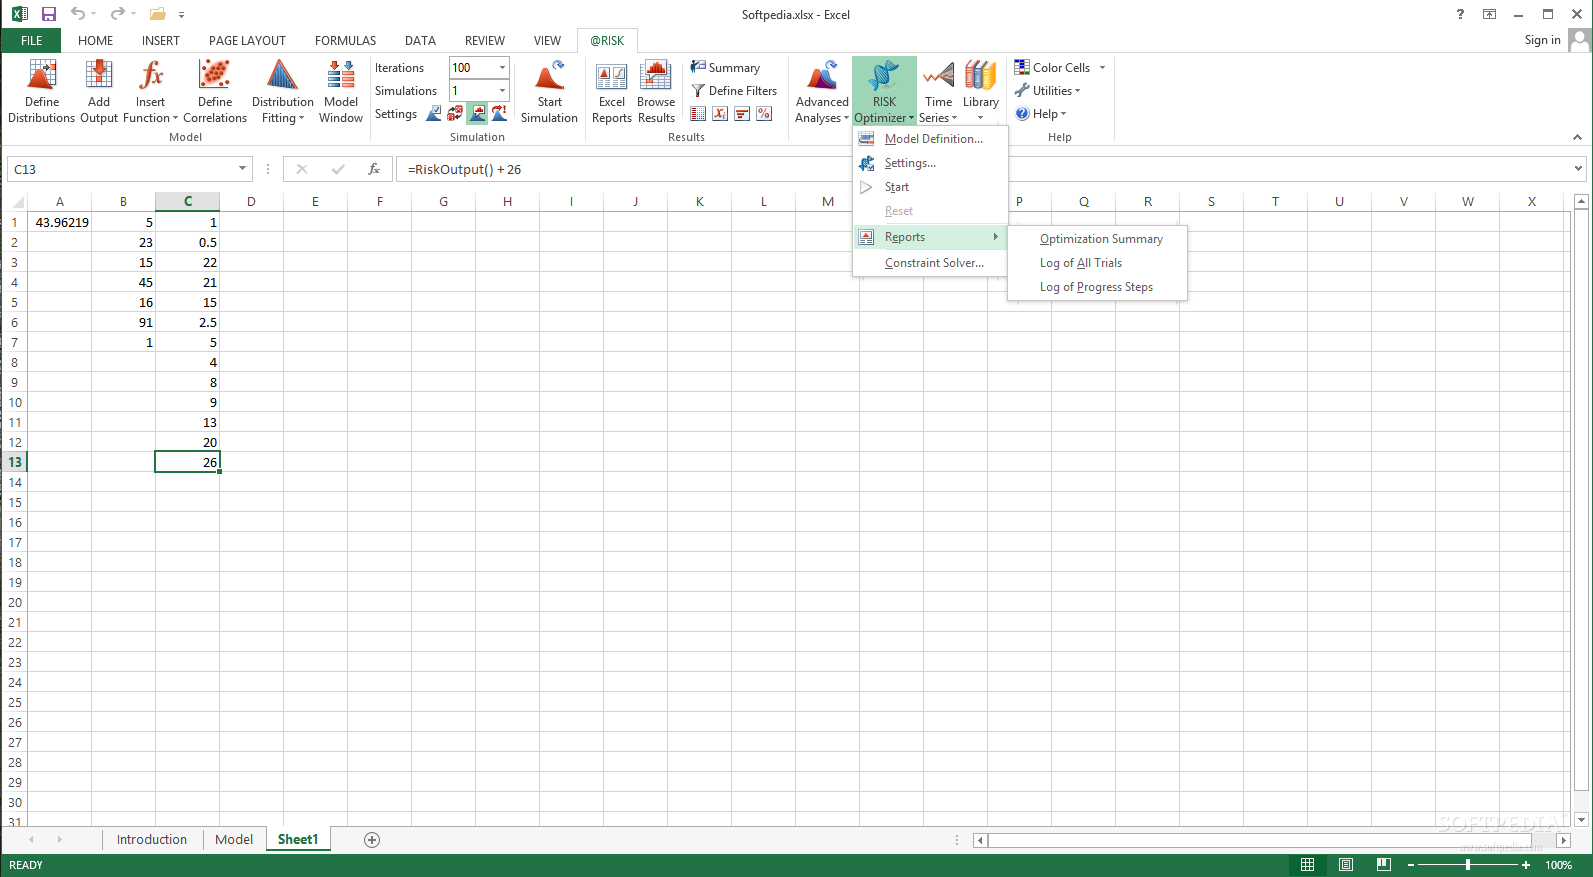1593x877 pixels.
Task: Open the FILE backstage tab
Action: tap(31, 41)
